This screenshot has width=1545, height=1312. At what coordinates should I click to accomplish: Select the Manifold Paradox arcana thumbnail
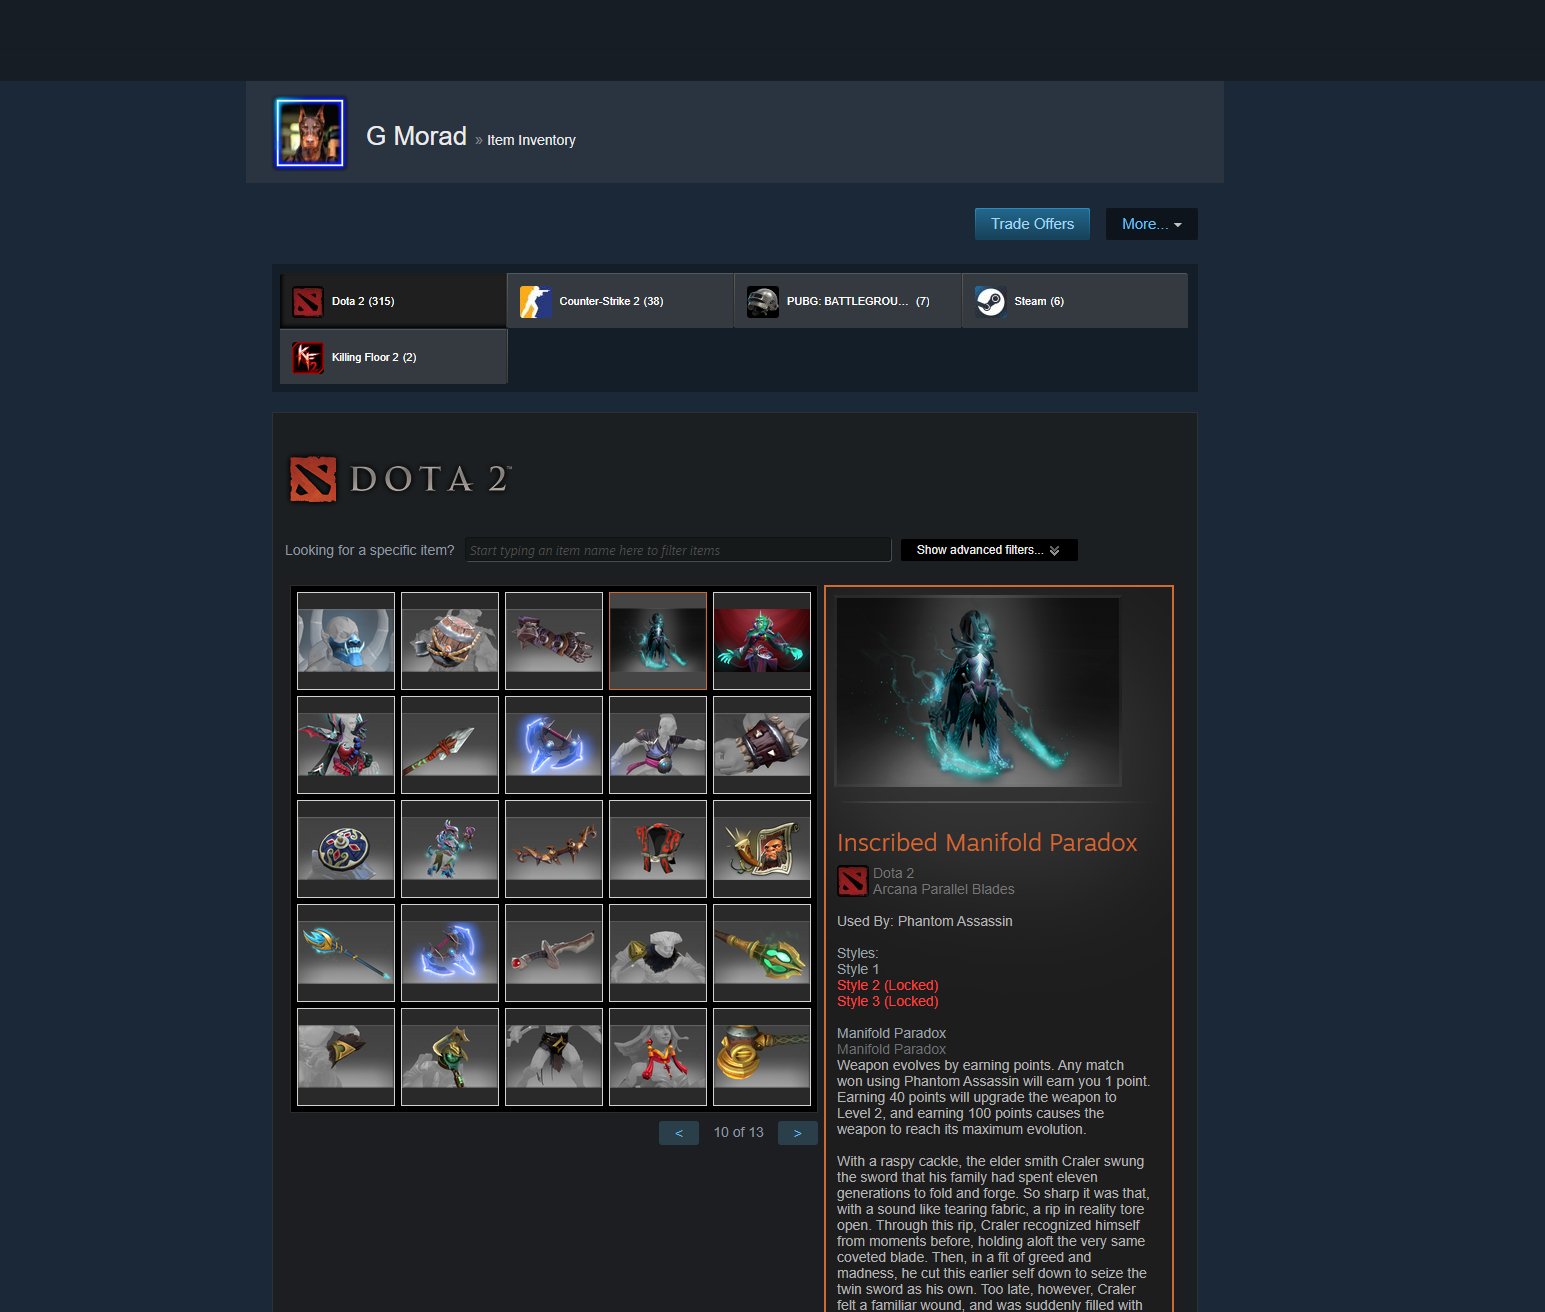[x=658, y=641]
